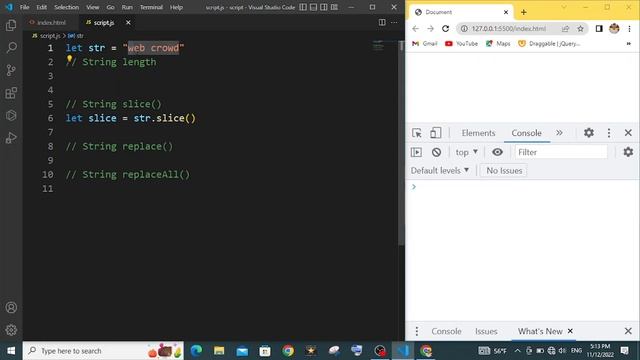
Task: Open the editor More Actions ellipsis
Action: click(394, 22)
